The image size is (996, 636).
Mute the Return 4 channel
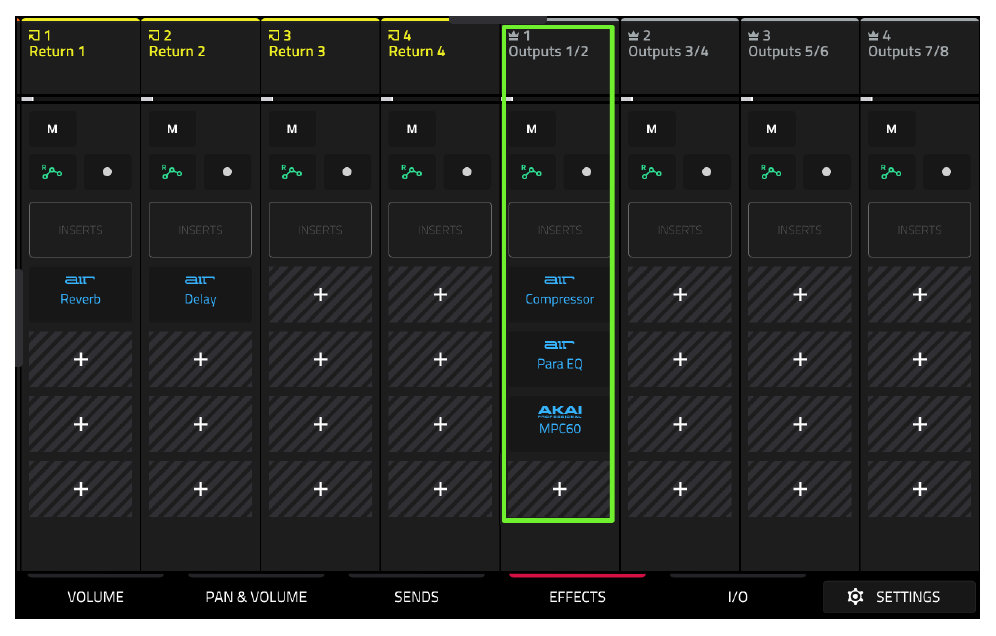coord(412,129)
